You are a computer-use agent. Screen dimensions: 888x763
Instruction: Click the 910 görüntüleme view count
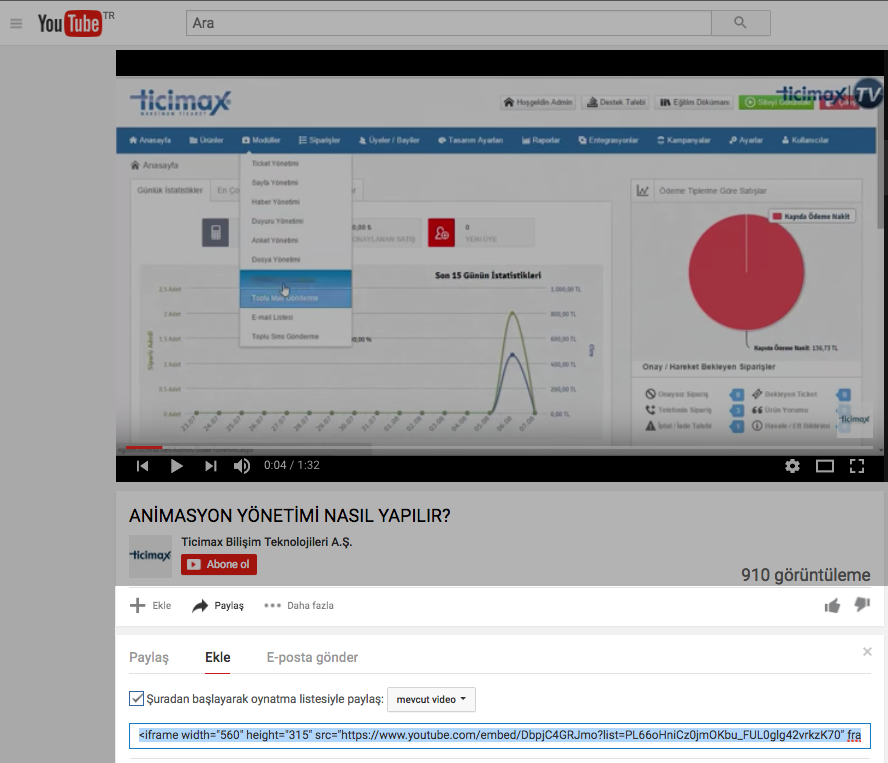pos(805,575)
